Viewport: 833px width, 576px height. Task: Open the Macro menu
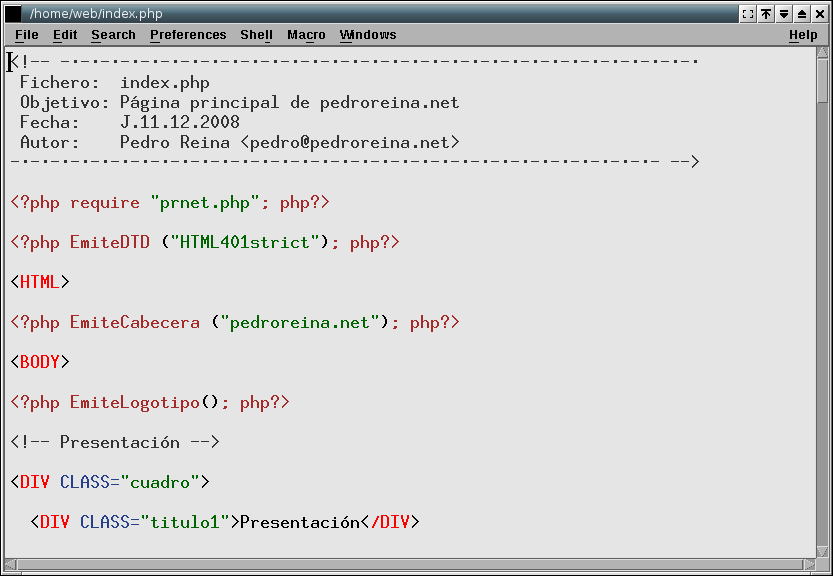coord(306,35)
